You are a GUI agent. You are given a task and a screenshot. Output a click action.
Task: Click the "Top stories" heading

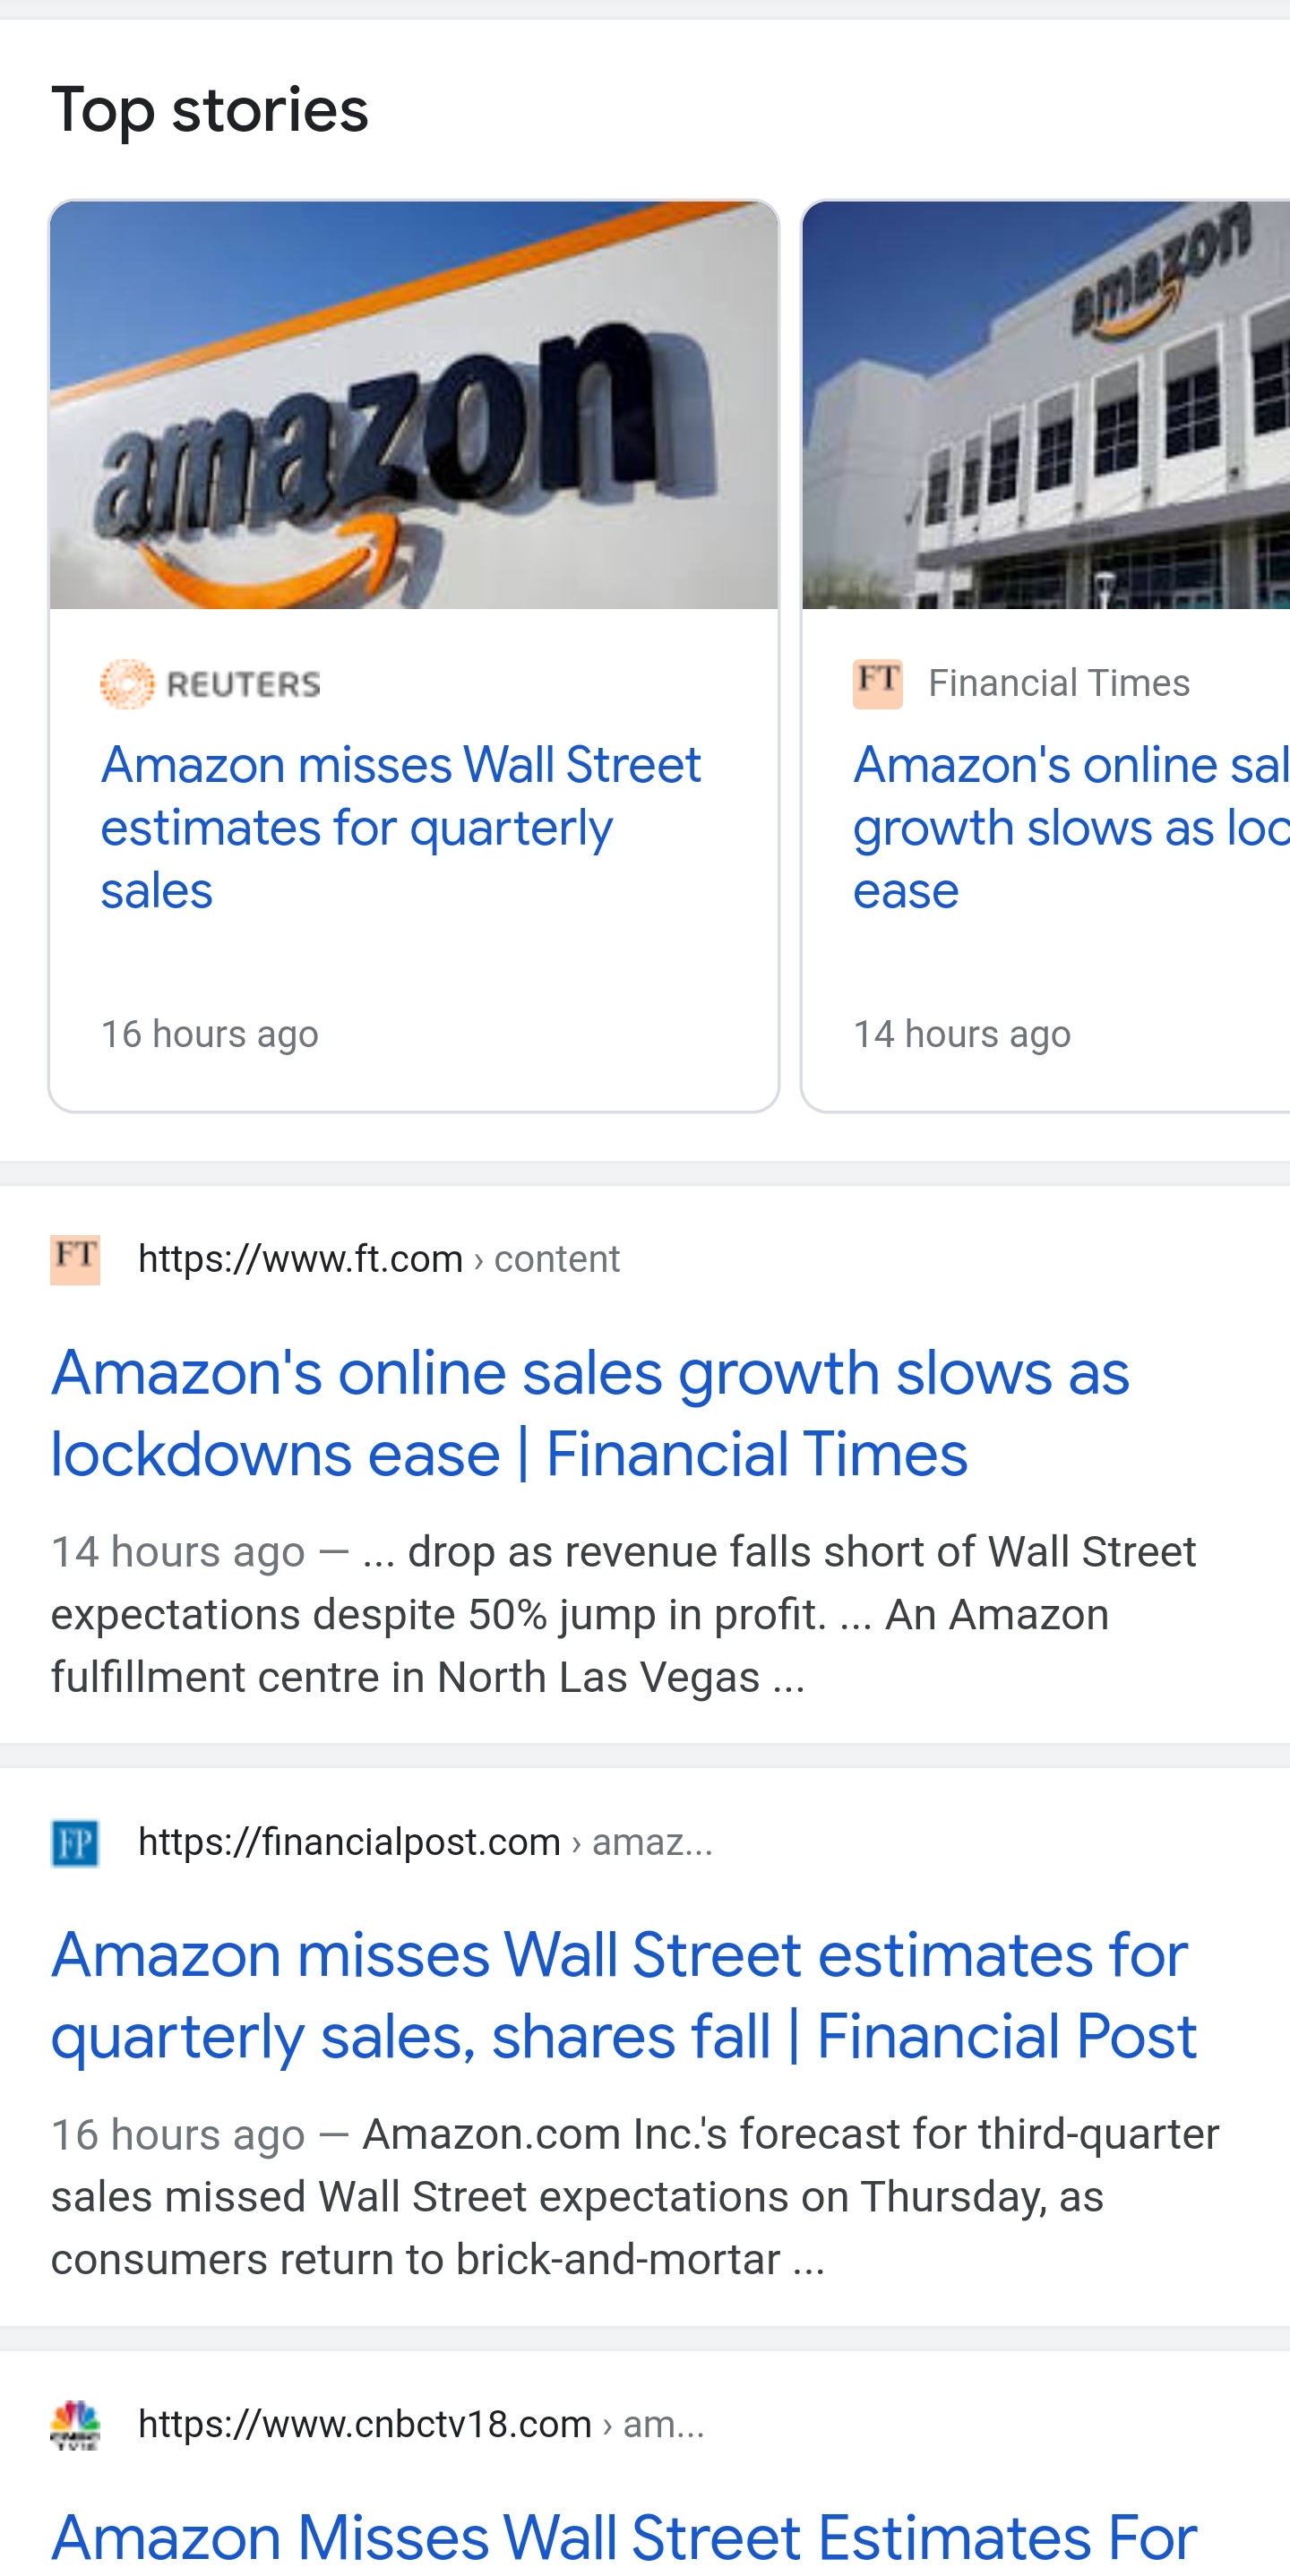click(x=210, y=109)
